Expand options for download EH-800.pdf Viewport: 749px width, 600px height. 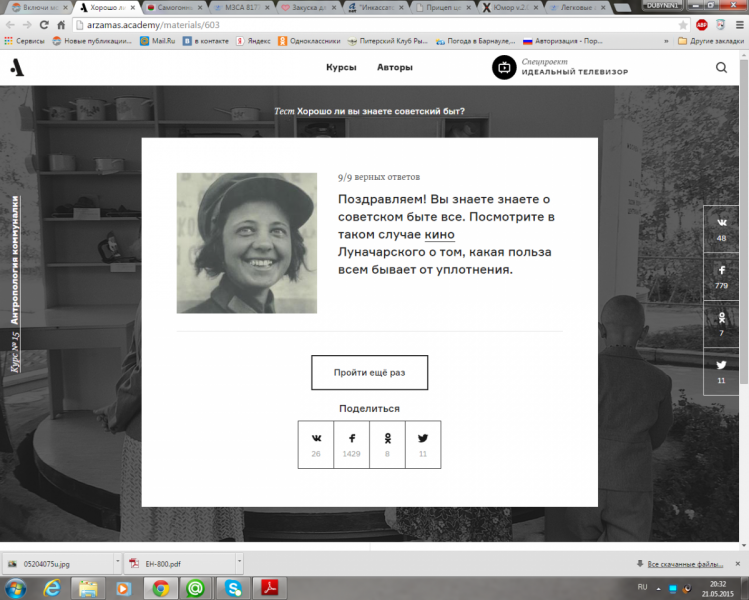(x=239, y=563)
